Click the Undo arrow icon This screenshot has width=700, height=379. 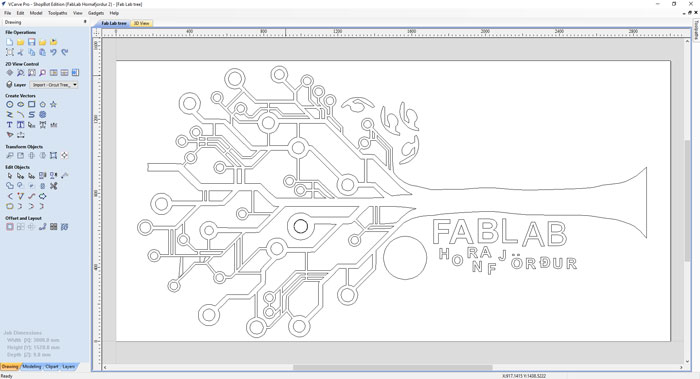click(54, 52)
